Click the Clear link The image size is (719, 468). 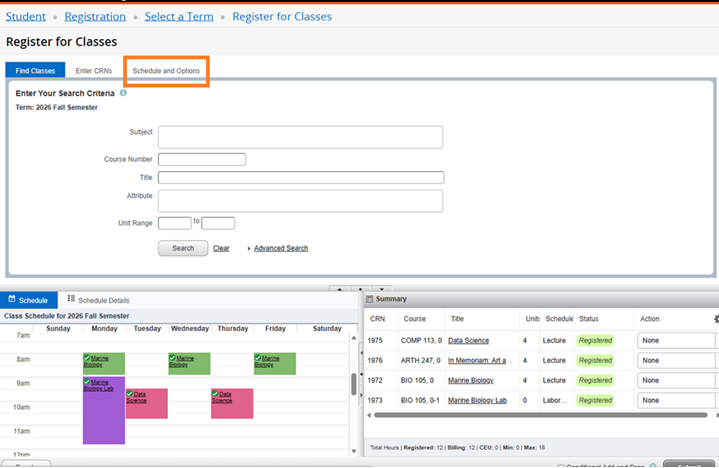221,248
